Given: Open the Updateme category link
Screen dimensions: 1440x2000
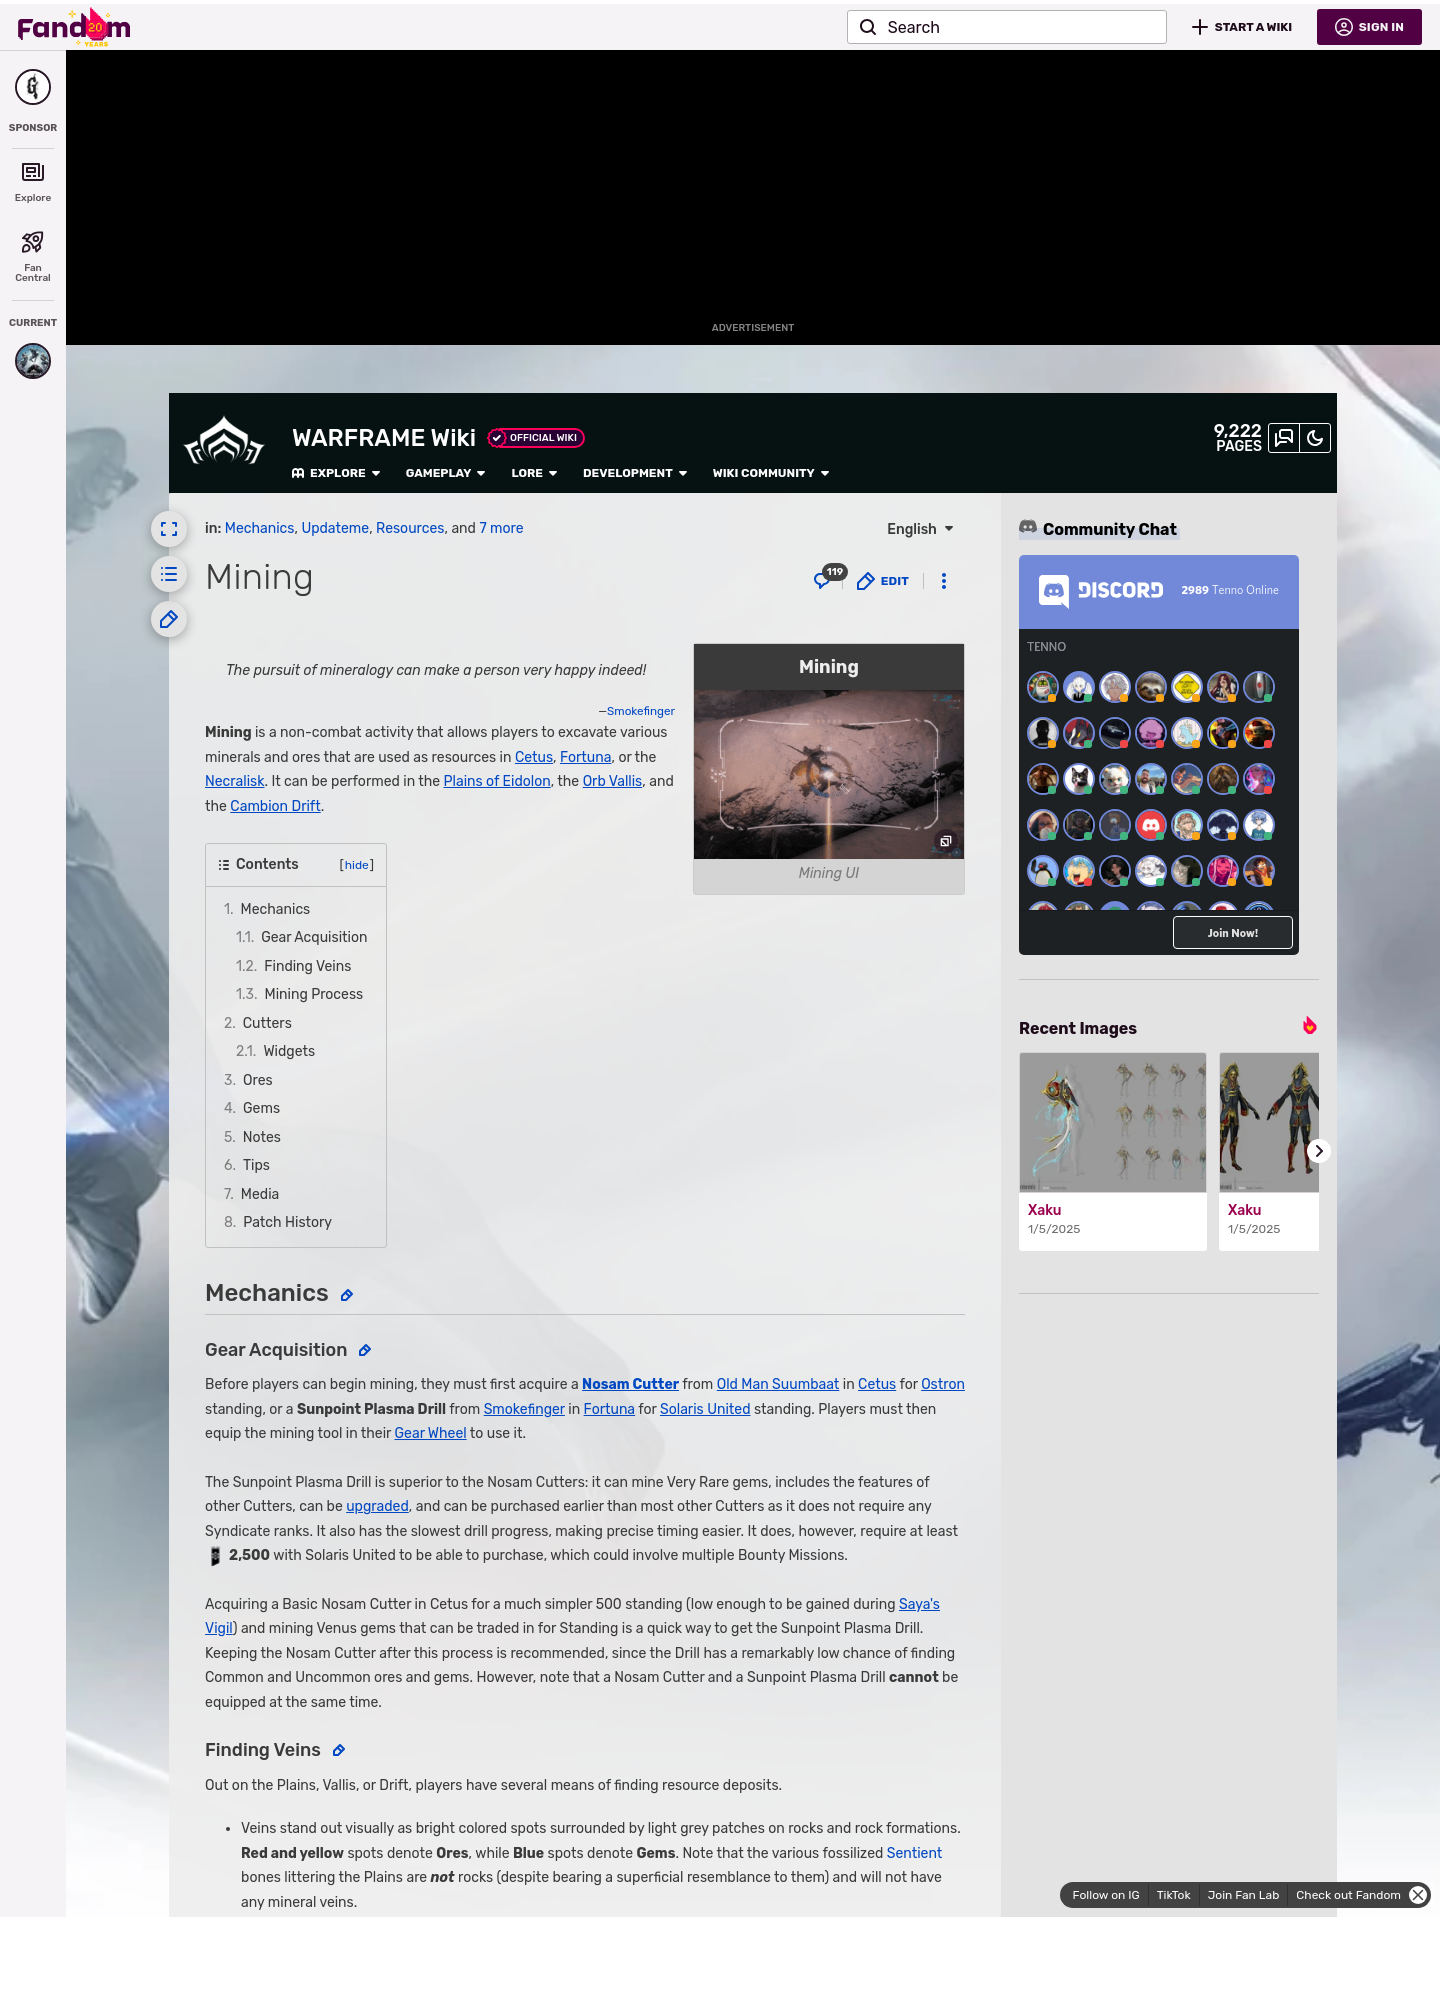Looking at the screenshot, I should click(x=335, y=528).
